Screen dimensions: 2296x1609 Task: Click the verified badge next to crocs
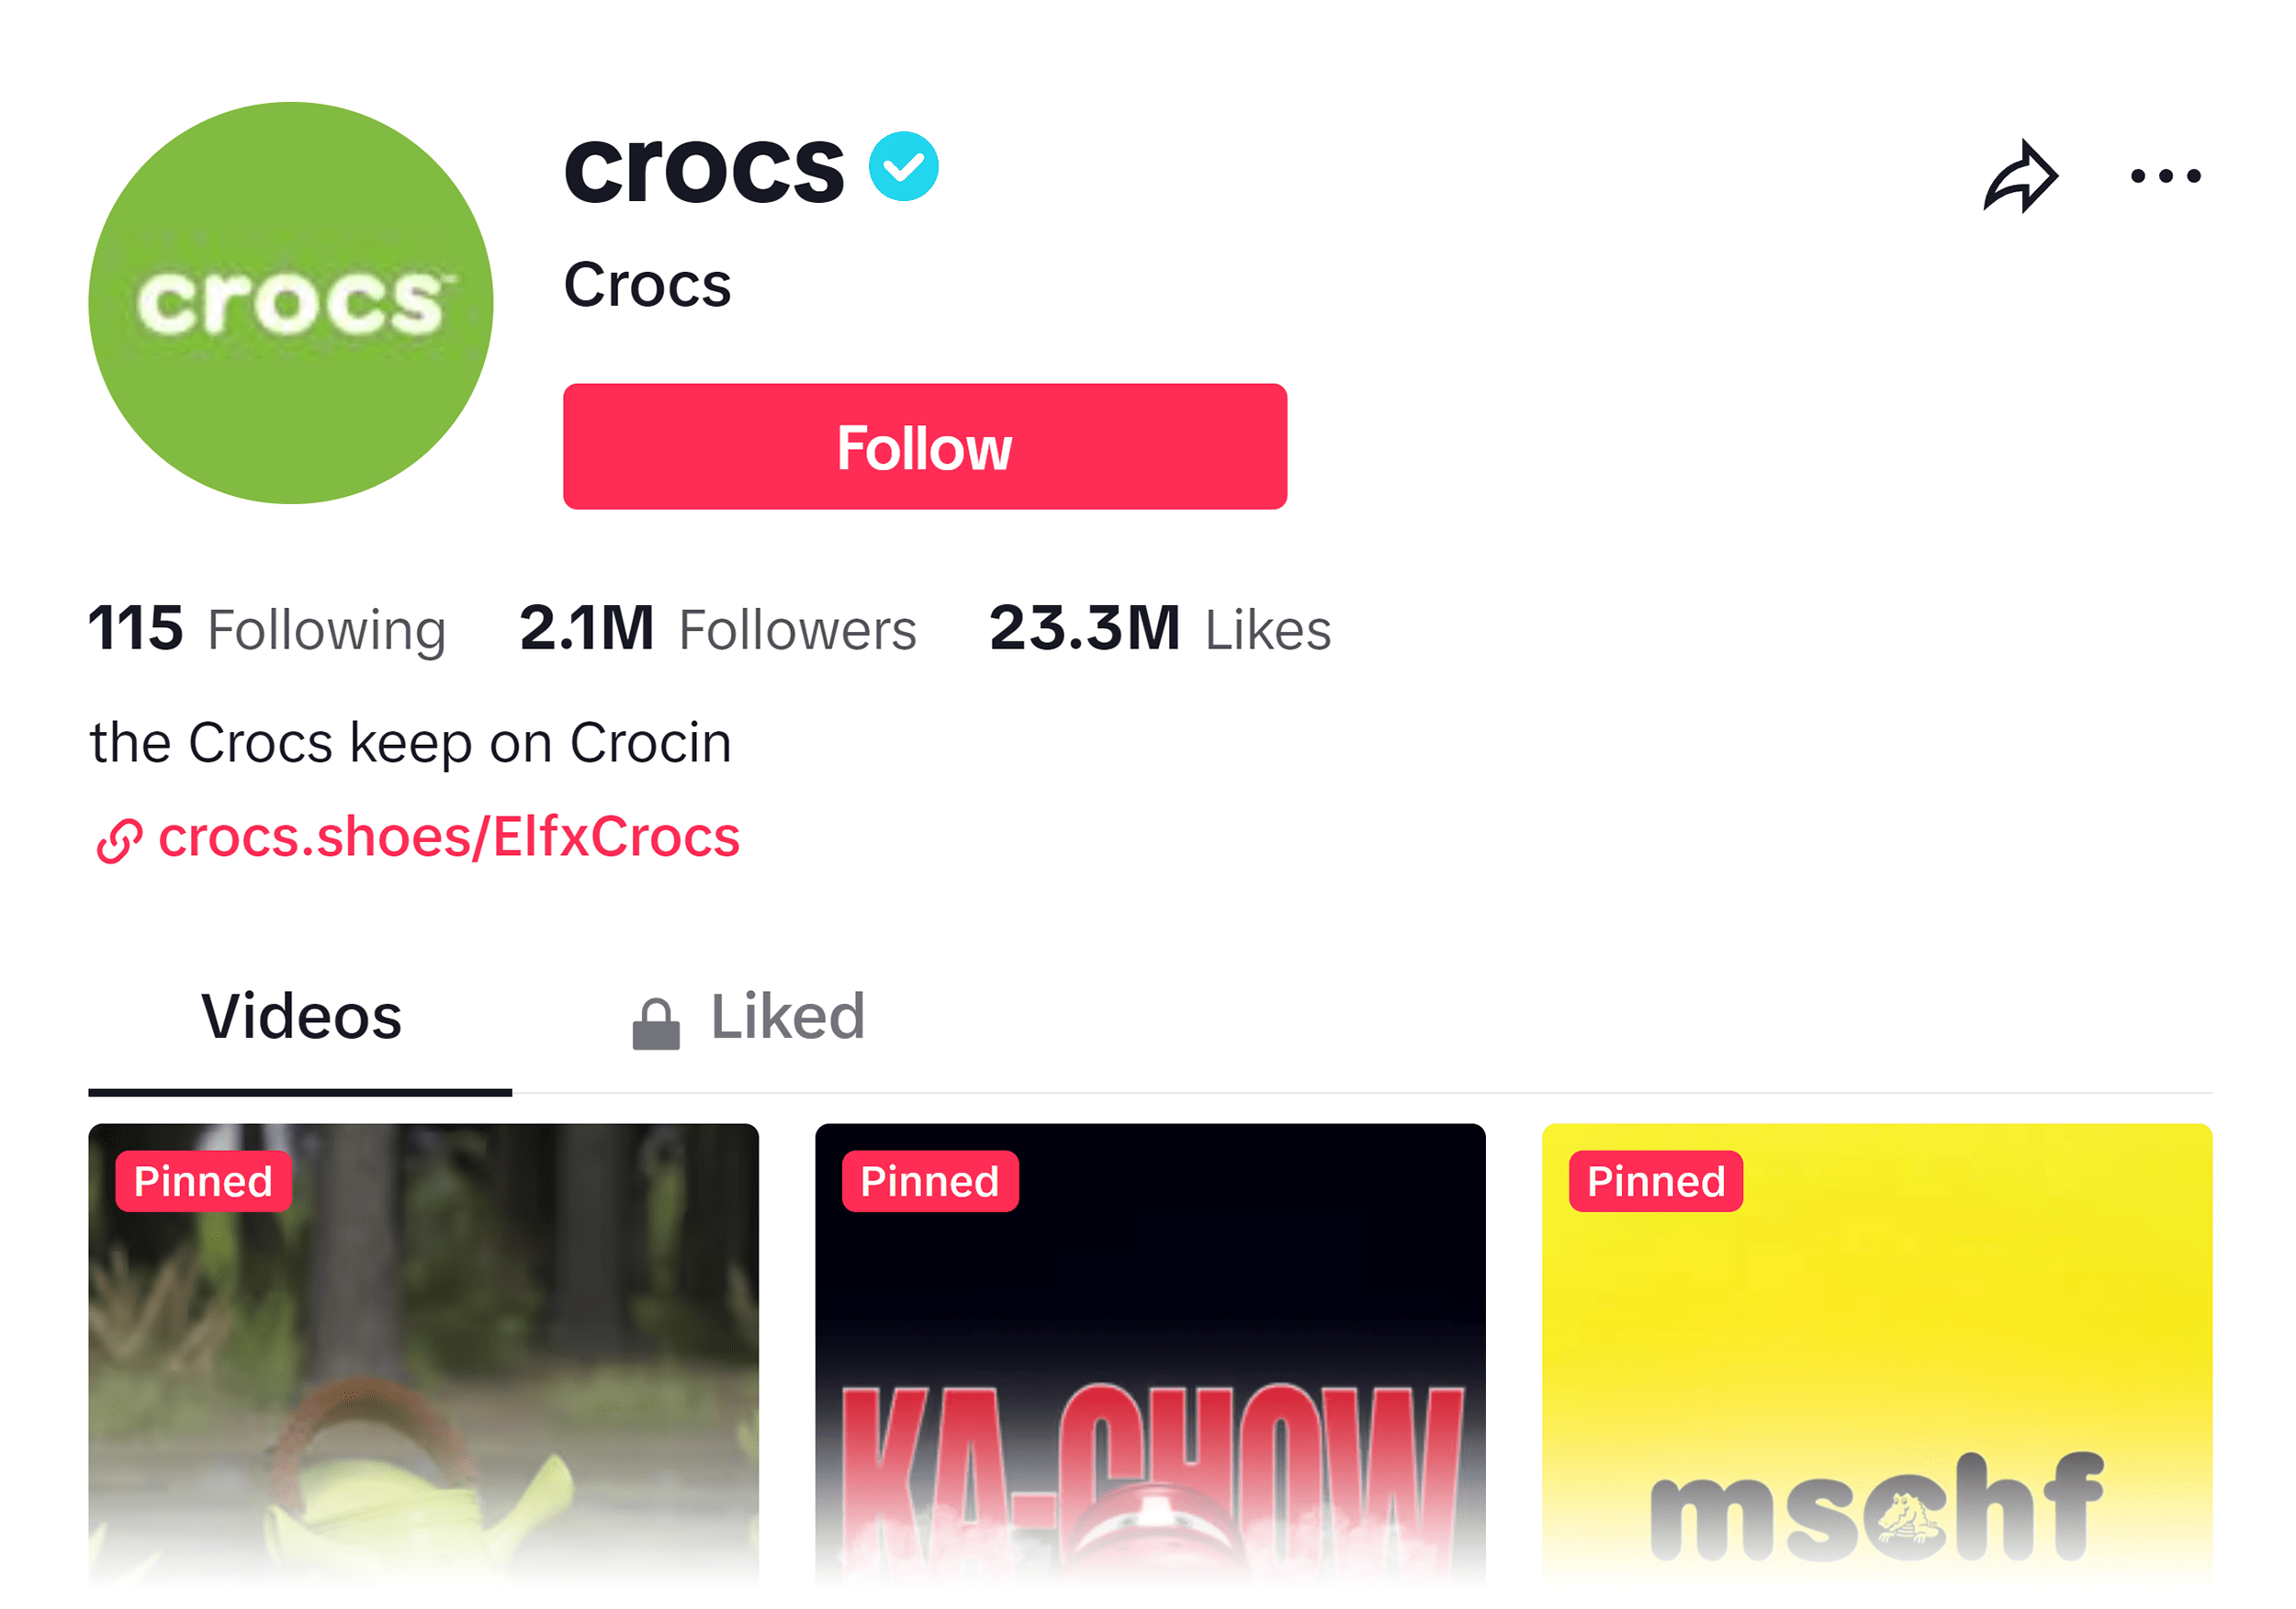point(903,167)
